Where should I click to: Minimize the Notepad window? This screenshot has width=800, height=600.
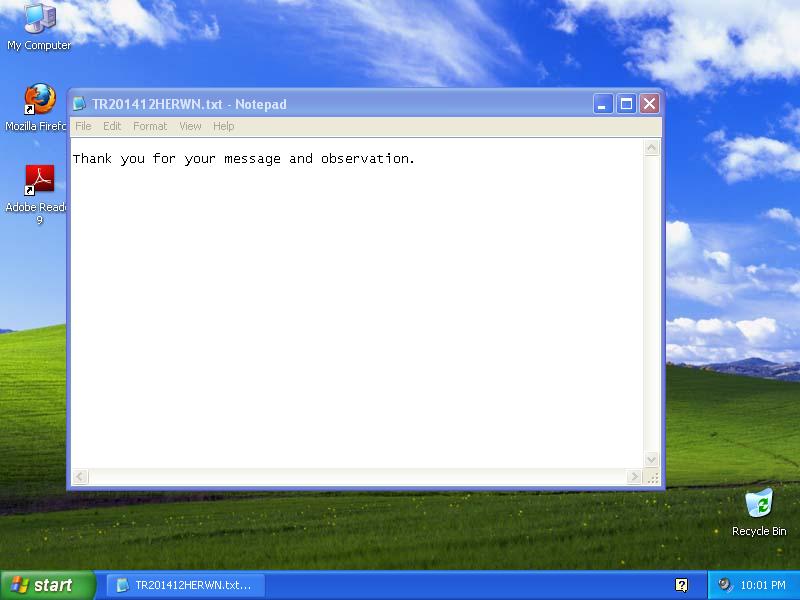pos(603,104)
